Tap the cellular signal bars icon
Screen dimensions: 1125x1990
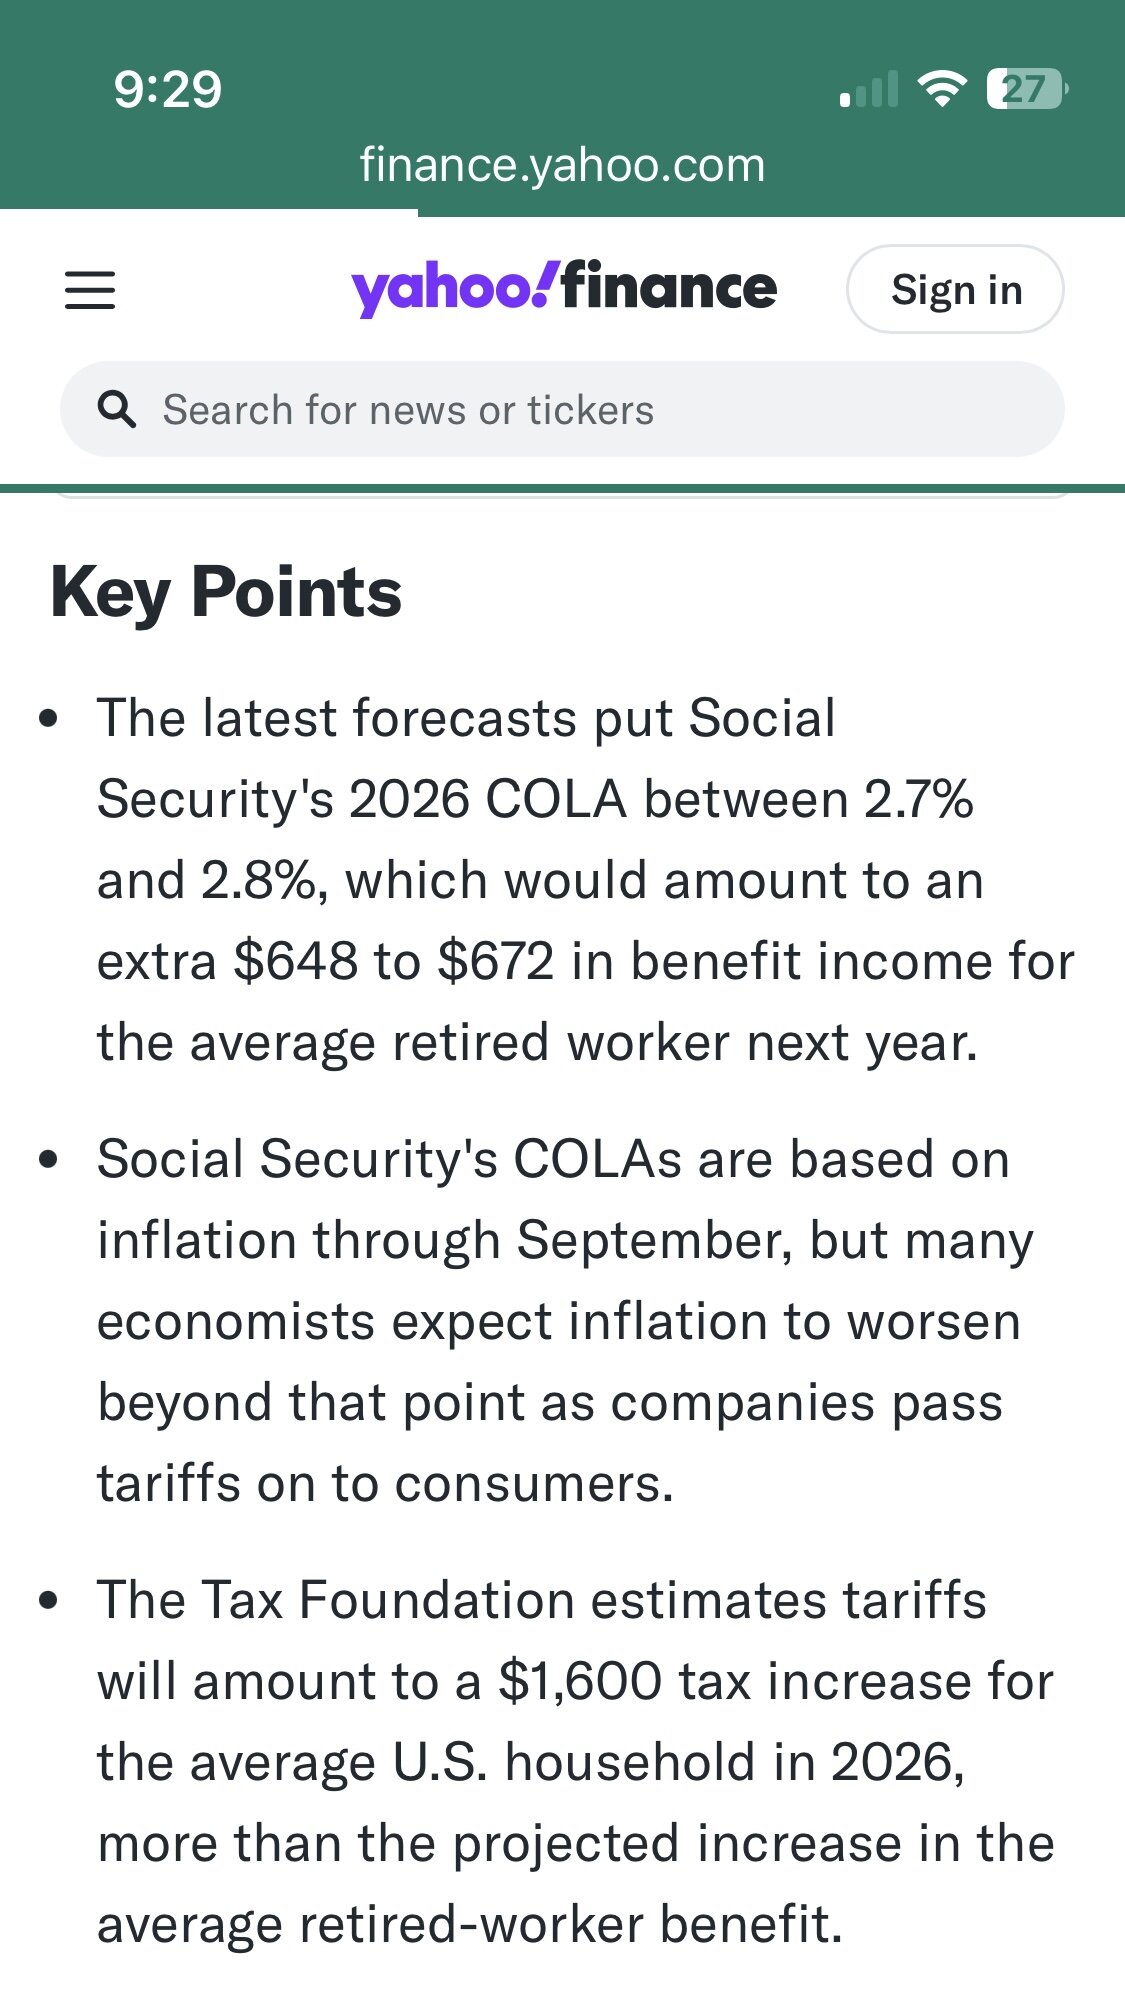pos(869,89)
